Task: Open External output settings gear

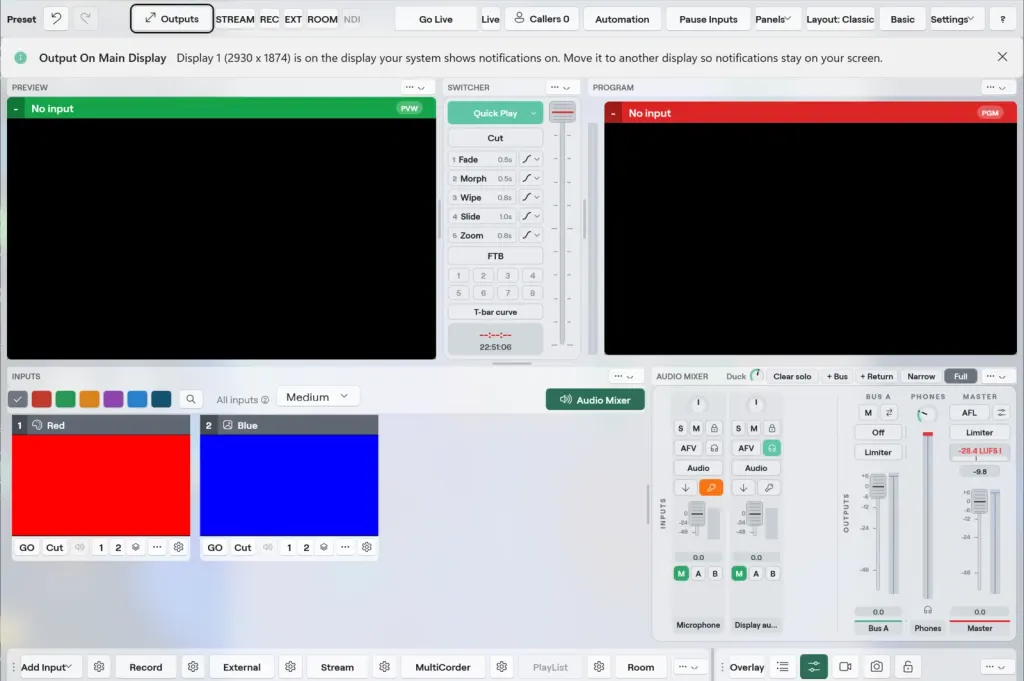Action: coord(290,667)
